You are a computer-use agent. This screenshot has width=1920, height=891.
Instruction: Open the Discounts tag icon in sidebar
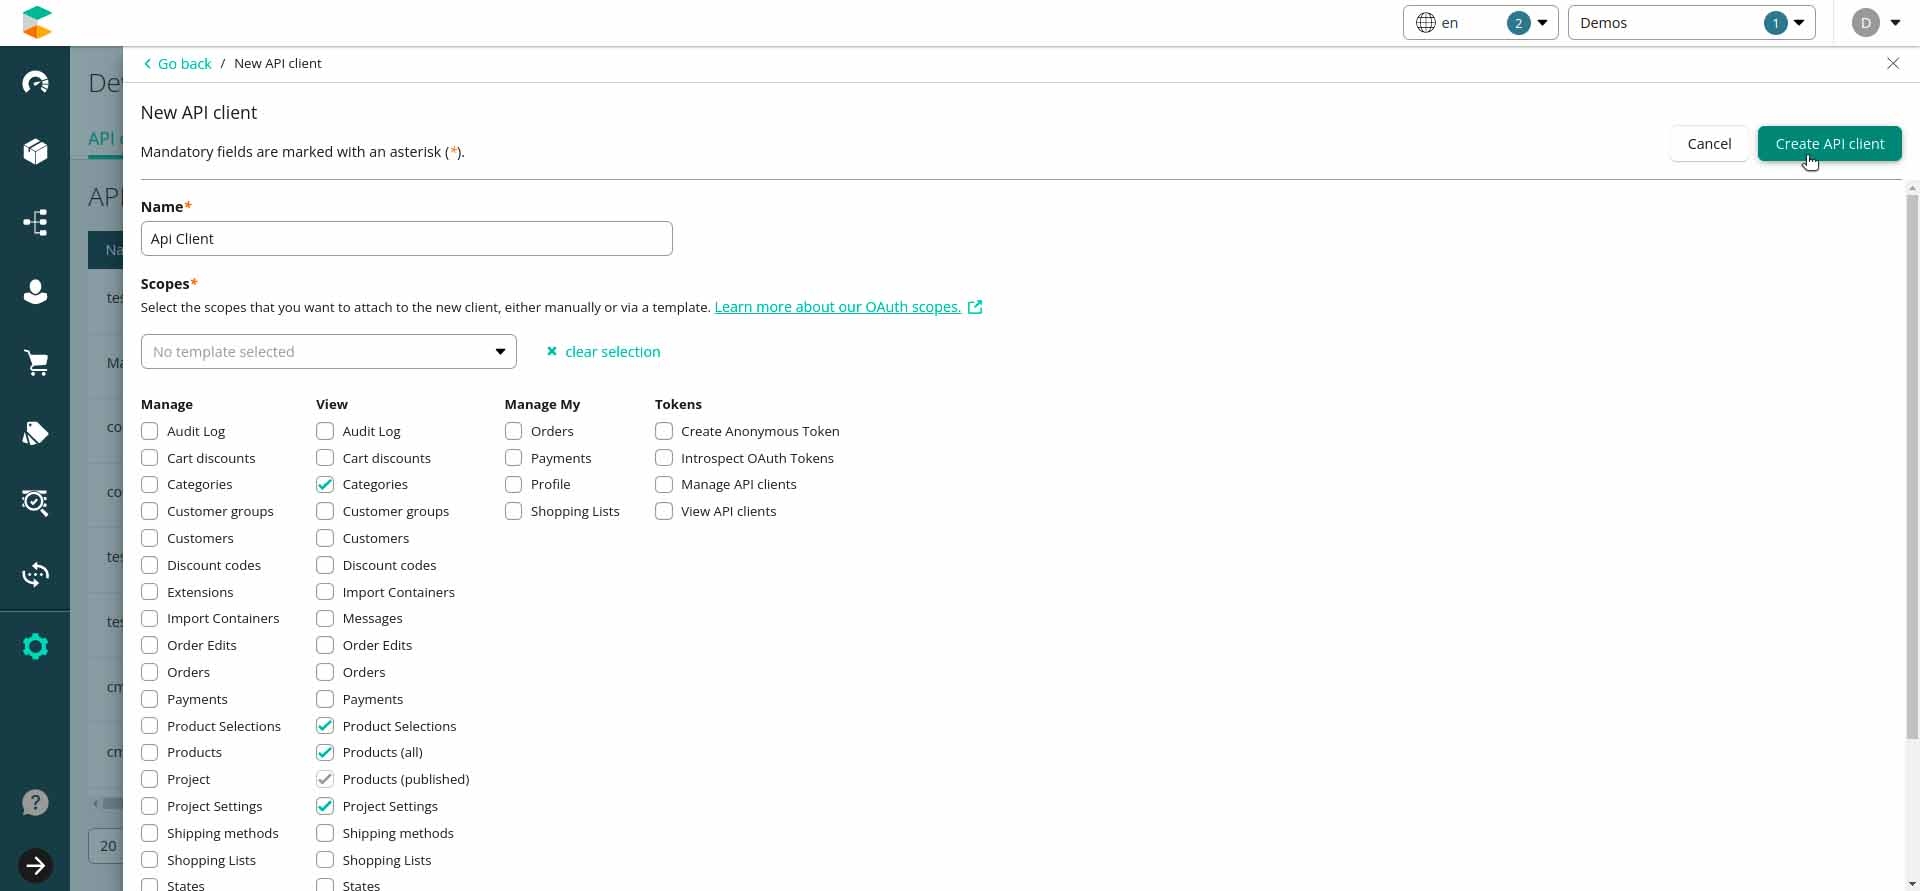[35, 433]
